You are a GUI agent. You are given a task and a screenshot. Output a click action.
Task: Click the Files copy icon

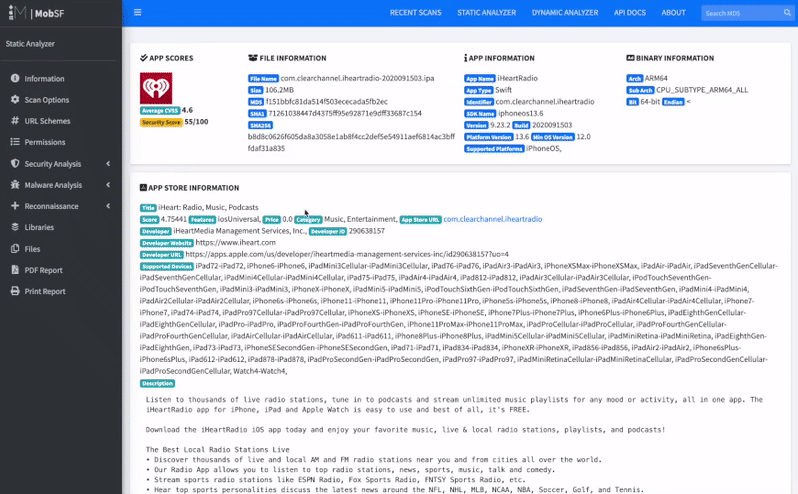click(15, 249)
